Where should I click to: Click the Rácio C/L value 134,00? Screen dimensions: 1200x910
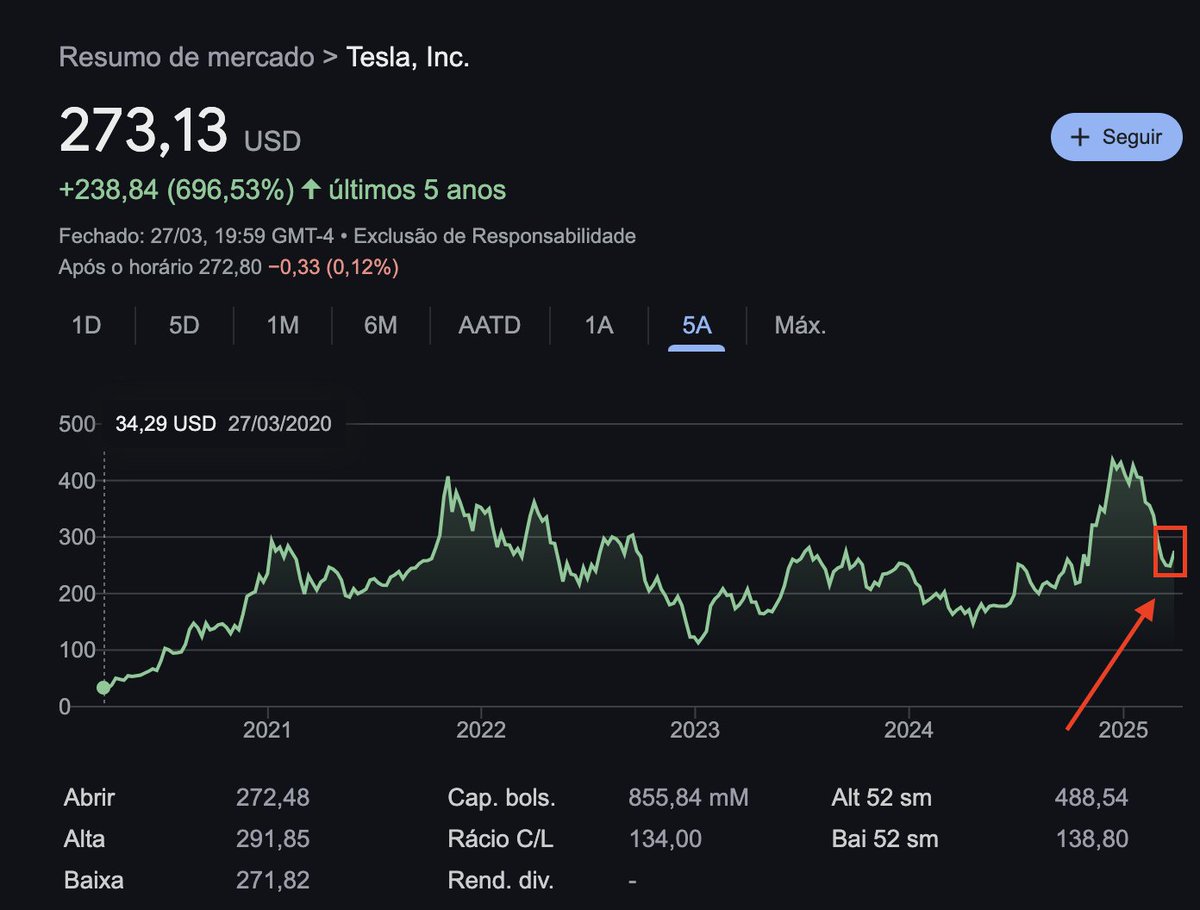point(665,839)
